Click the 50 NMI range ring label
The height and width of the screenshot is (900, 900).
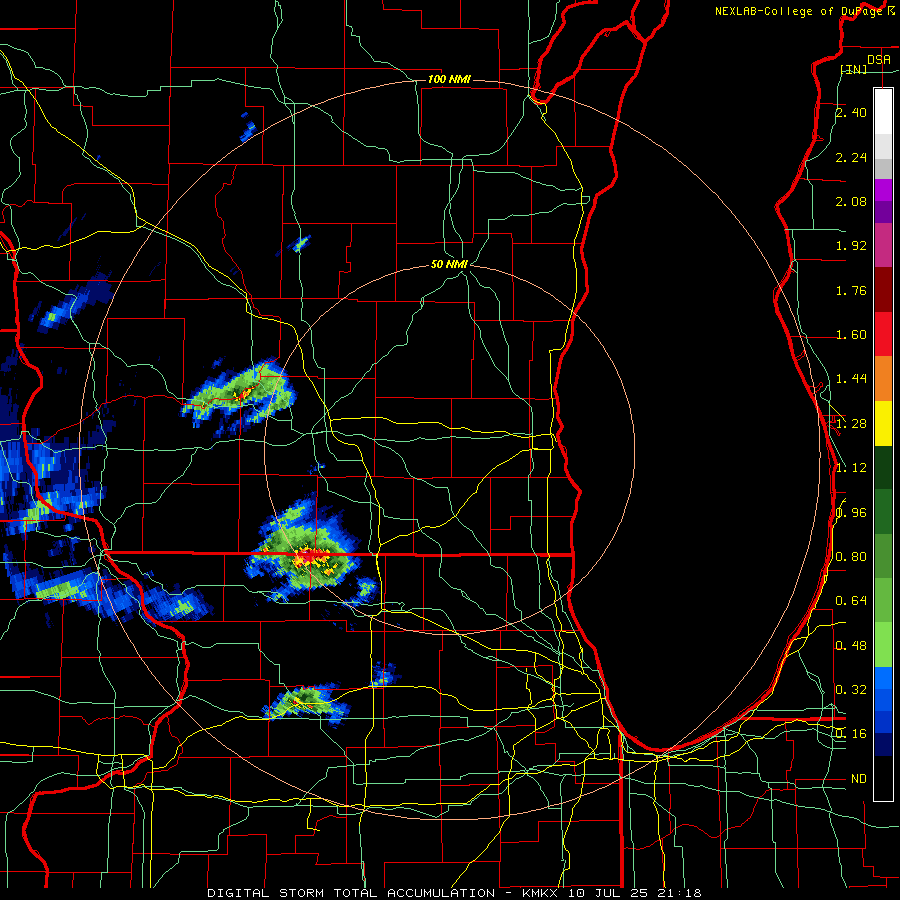click(449, 265)
